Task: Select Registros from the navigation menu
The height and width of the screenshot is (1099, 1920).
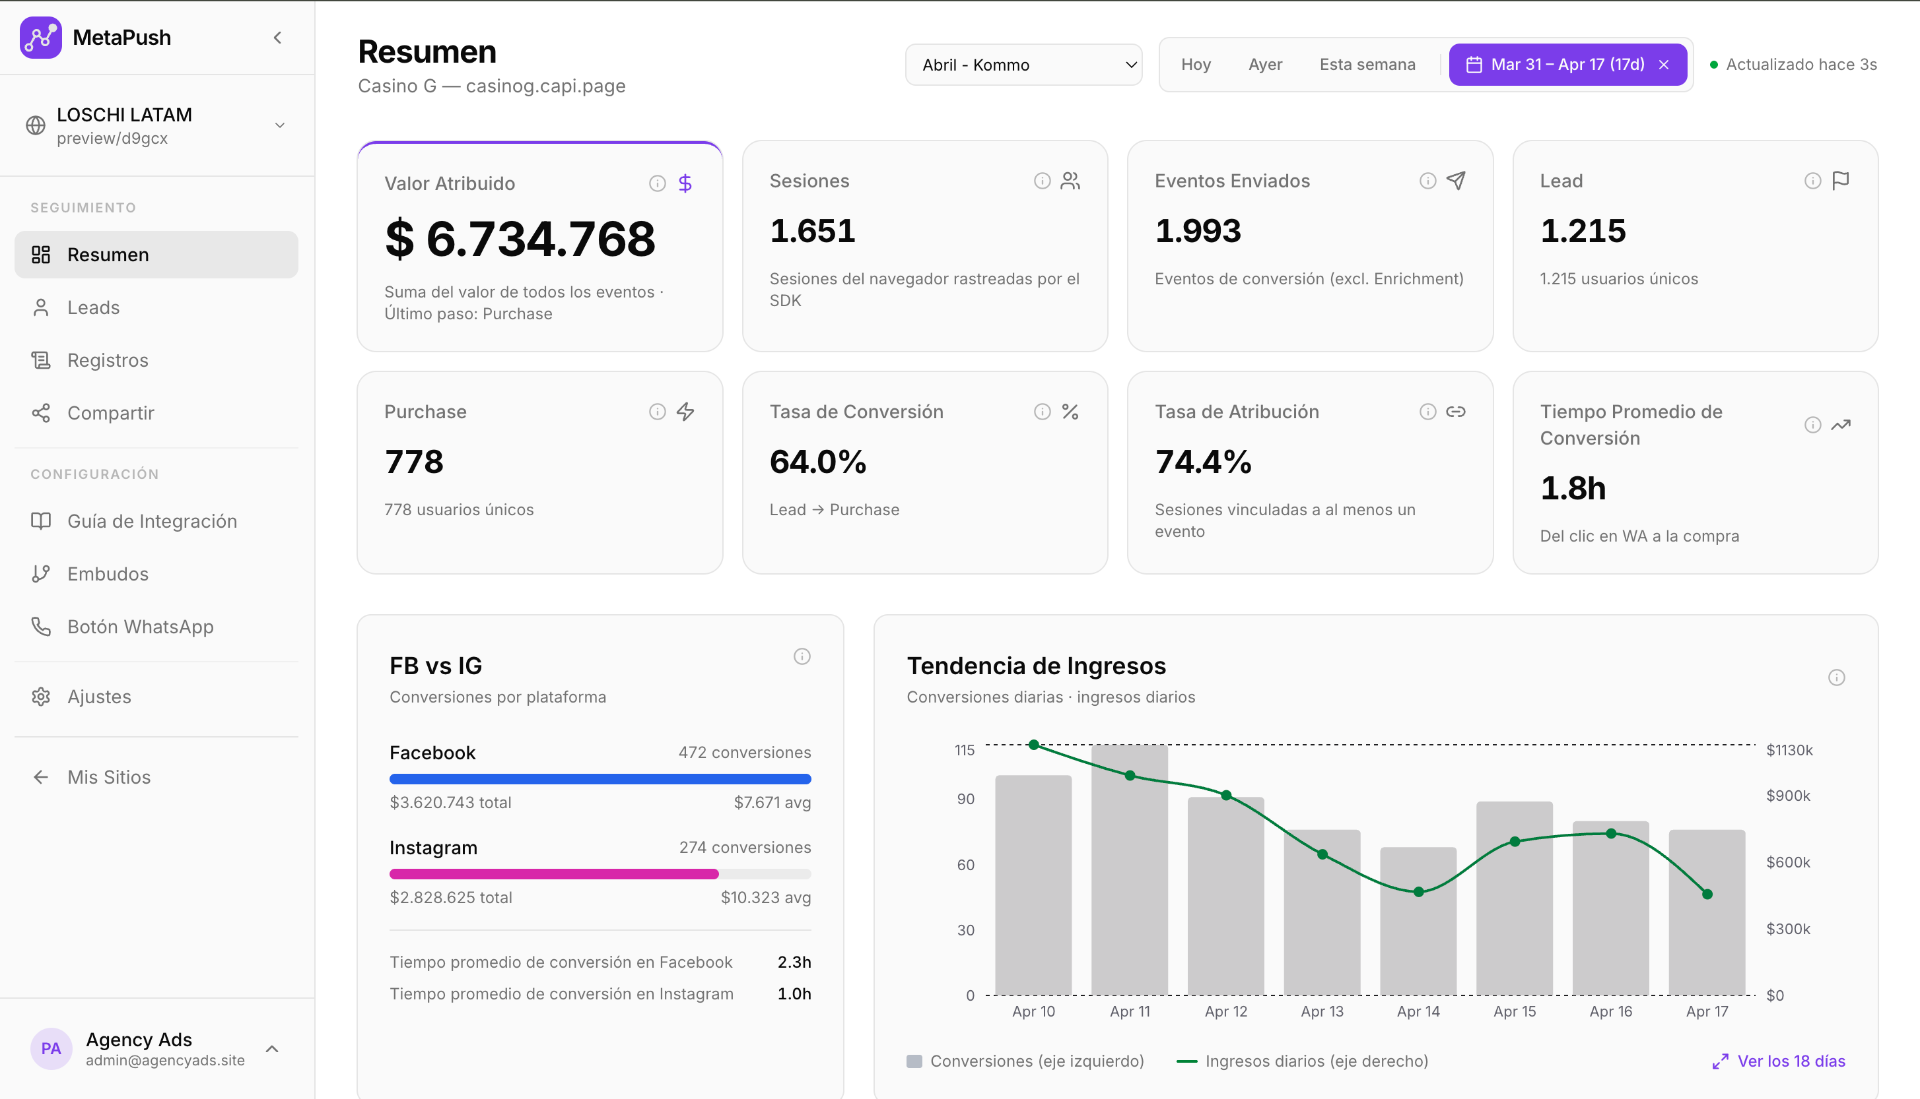Action: point(107,360)
